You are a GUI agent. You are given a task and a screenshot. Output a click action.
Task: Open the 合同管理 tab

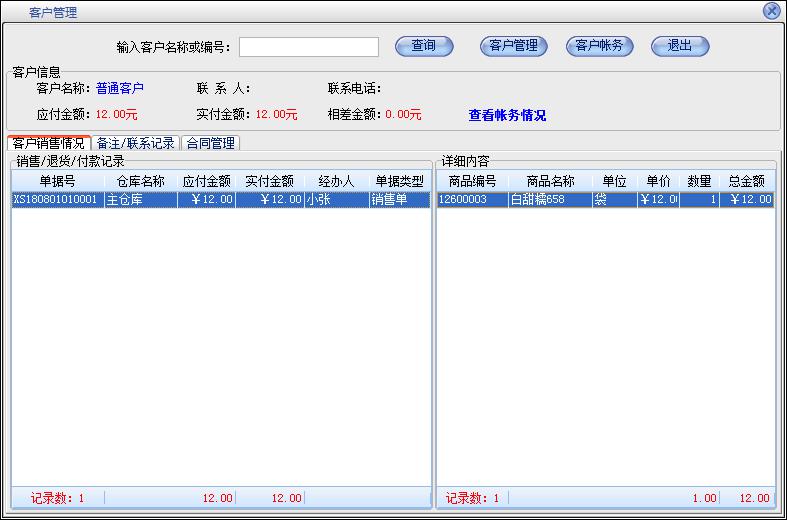pos(211,143)
